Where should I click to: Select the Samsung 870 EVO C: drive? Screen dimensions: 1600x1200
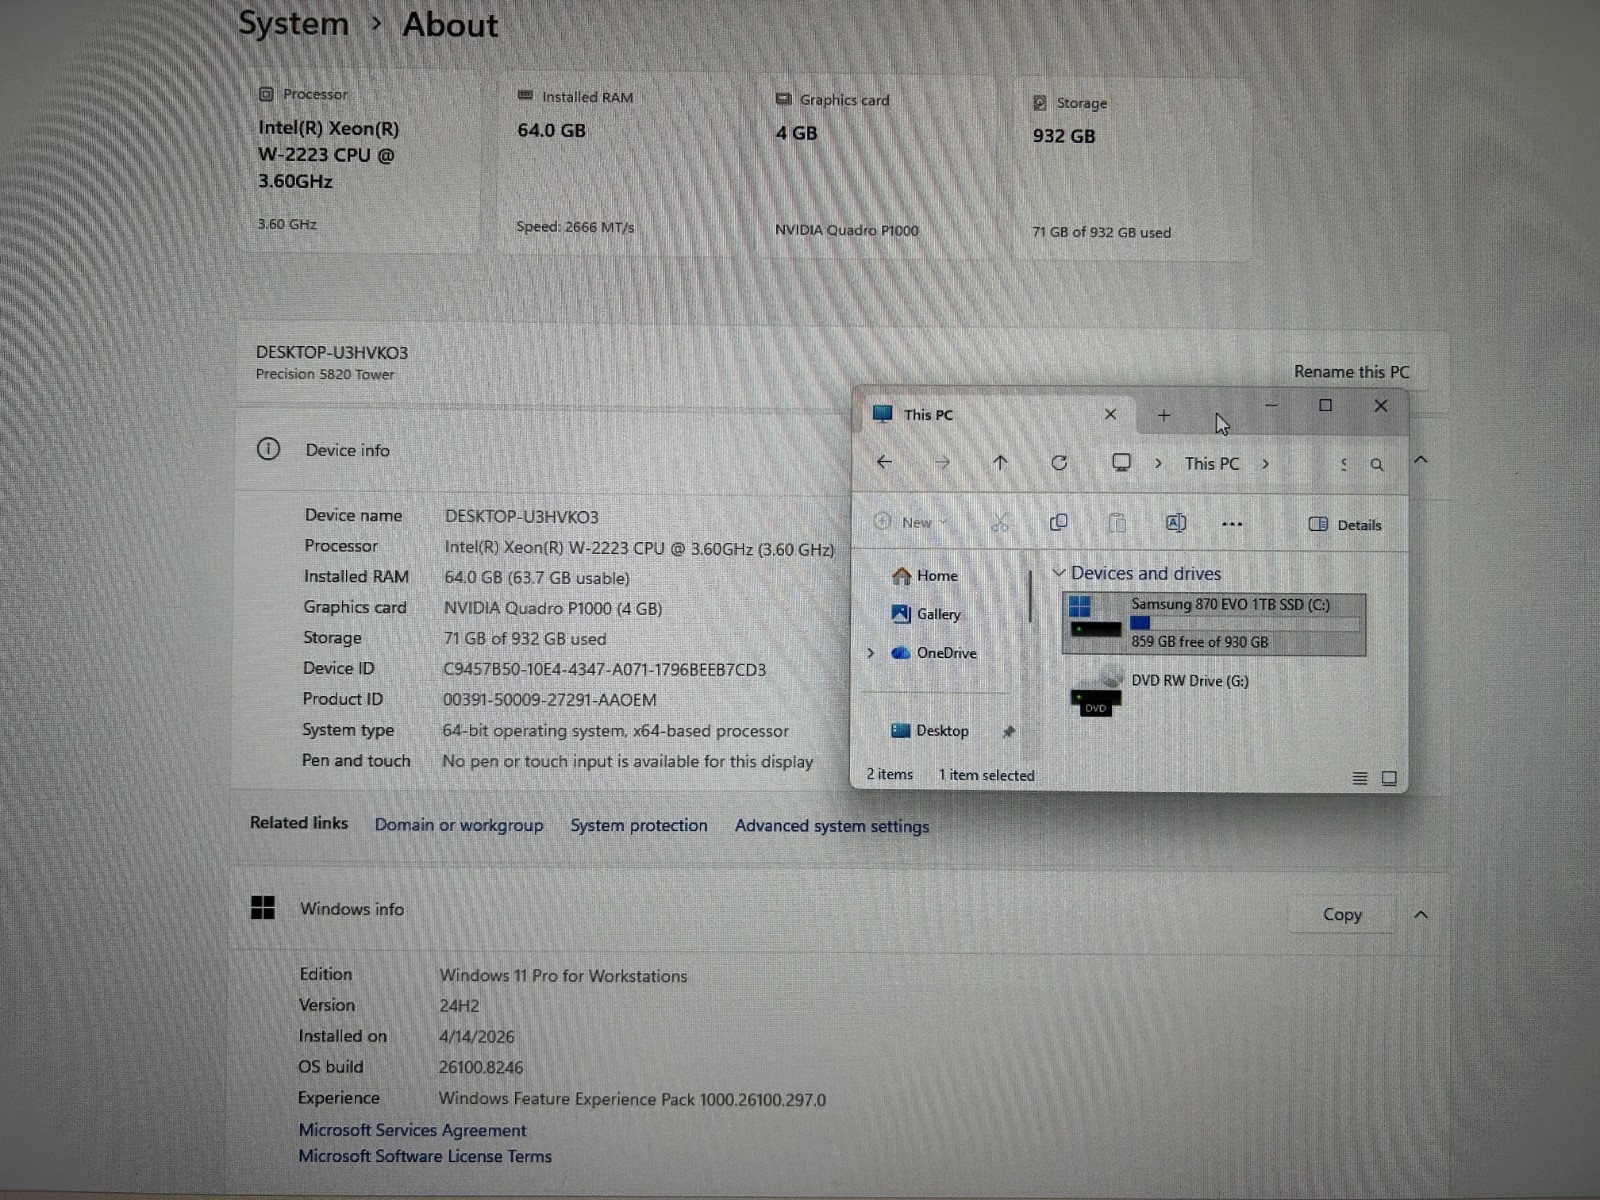point(1214,624)
